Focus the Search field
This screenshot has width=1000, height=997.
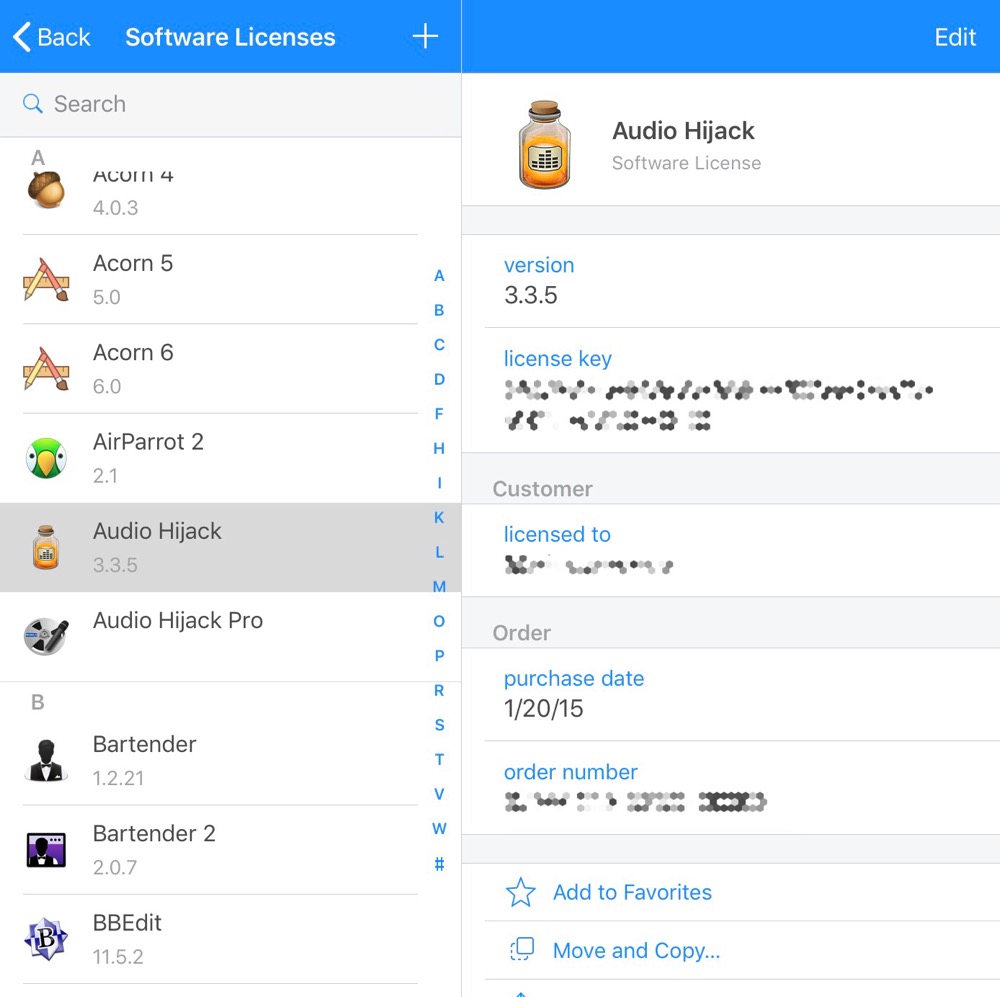(230, 104)
